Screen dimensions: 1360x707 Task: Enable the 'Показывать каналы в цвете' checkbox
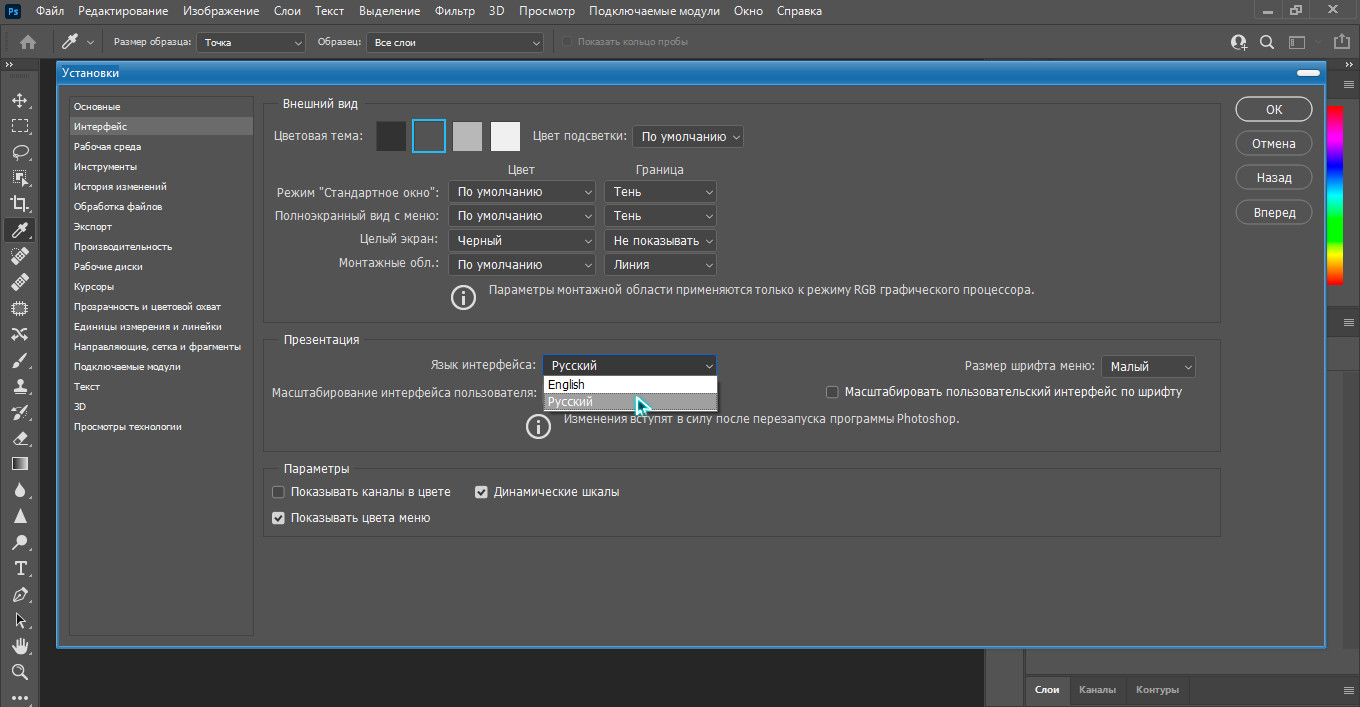click(x=279, y=492)
